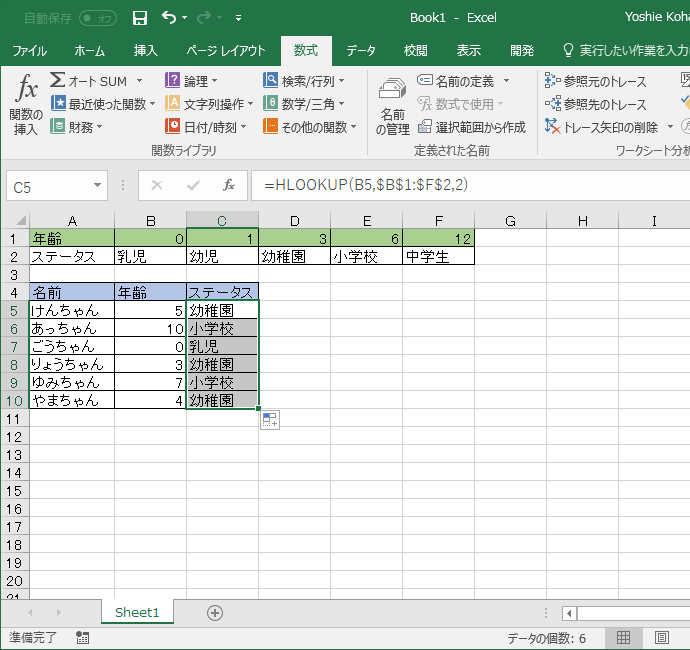690x650 pixels.
Task: Add a new sheet with the plus icon
Action: pos(215,613)
